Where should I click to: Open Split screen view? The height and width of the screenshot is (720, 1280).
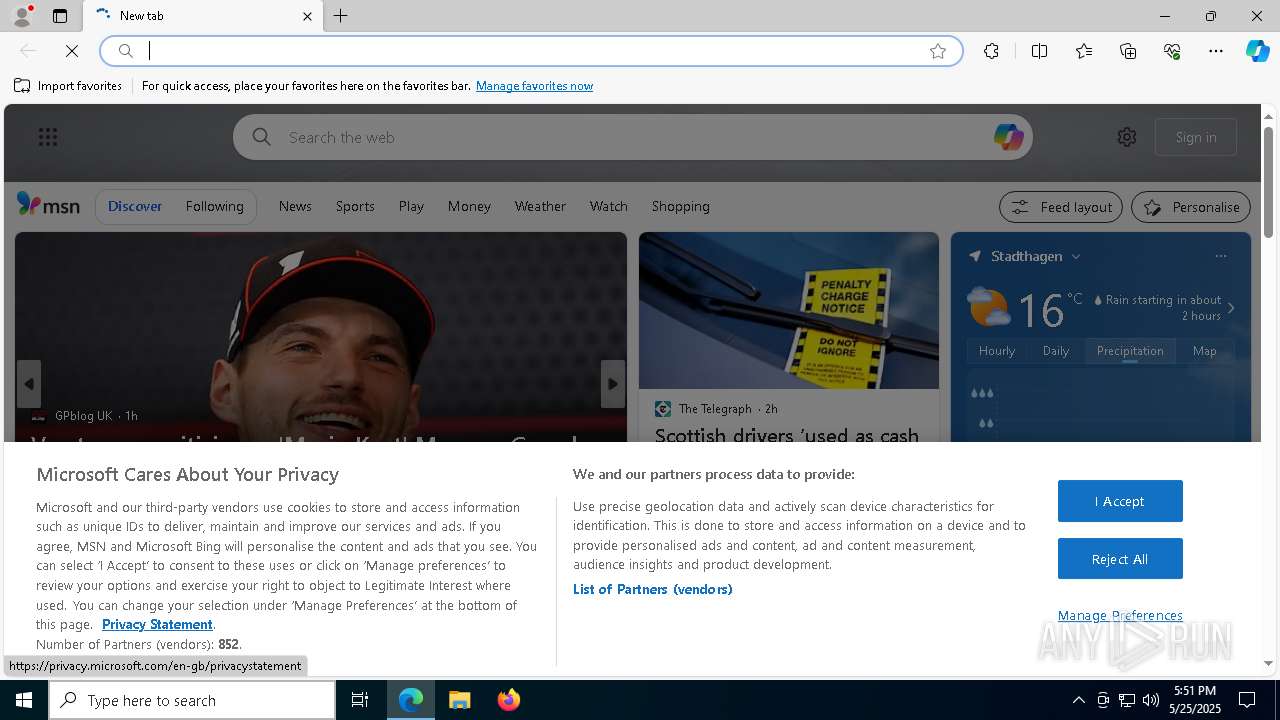[x=1039, y=51]
